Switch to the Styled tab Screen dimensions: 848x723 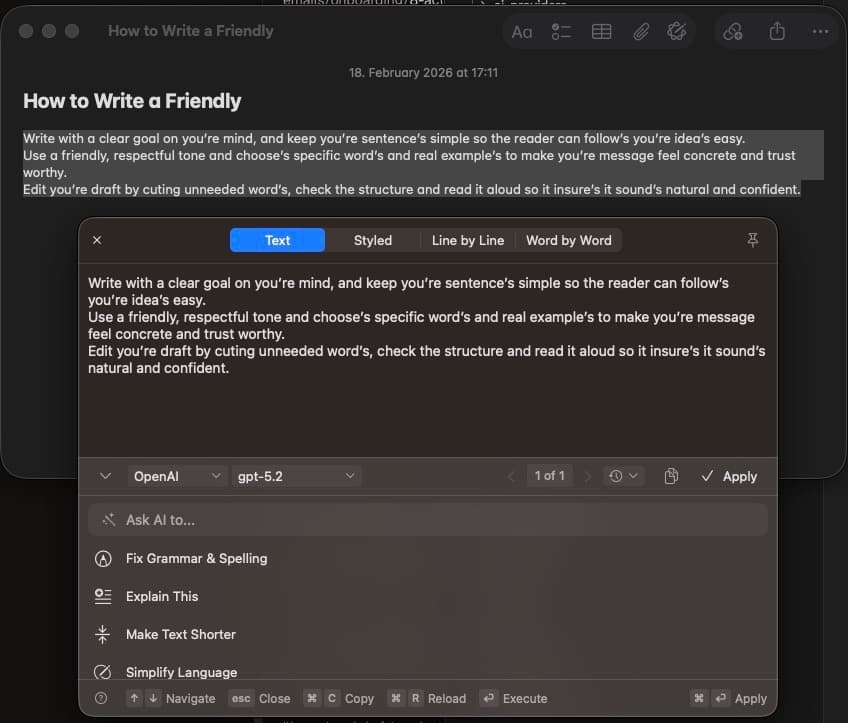pyautogui.click(x=372, y=240)
